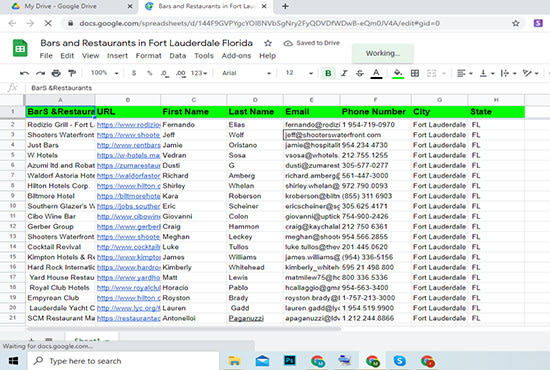Image resolution: width=550 pixels, height=370 pixels.
Task: Click the Redo arrow in the toolbar
Action: tap(40, 73)
